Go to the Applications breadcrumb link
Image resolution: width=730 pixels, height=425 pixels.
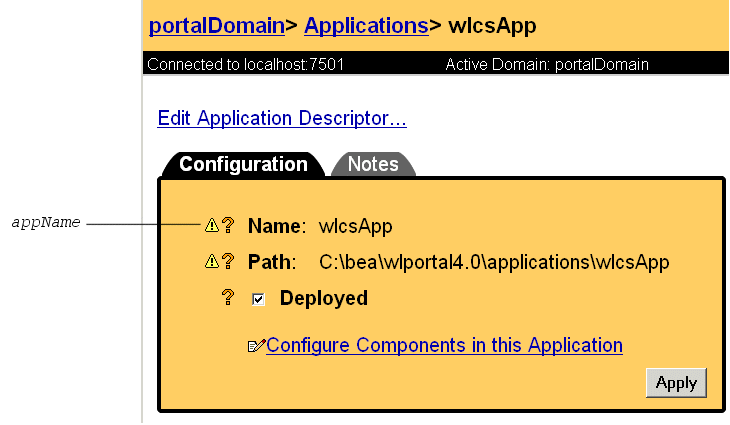[366, 26]
